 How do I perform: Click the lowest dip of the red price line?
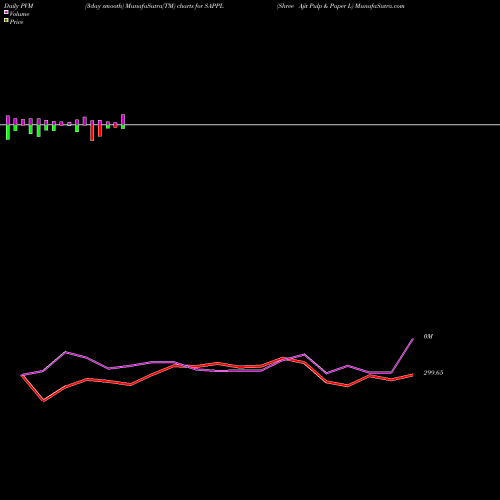[x=44, y=400]
